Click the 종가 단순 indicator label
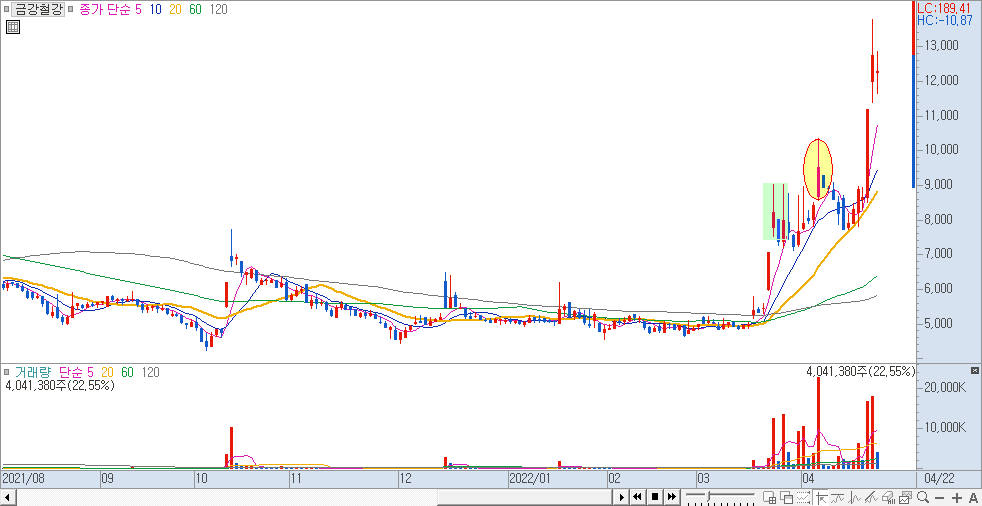Screen dimensions: 982x506 pos(105,9)
